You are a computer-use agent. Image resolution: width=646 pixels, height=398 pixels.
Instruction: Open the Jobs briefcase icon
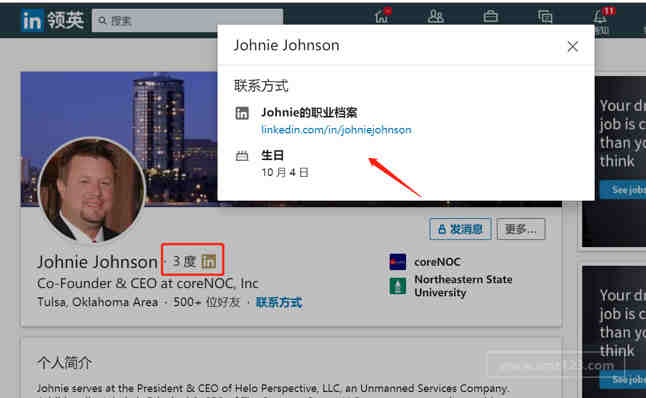490,16
